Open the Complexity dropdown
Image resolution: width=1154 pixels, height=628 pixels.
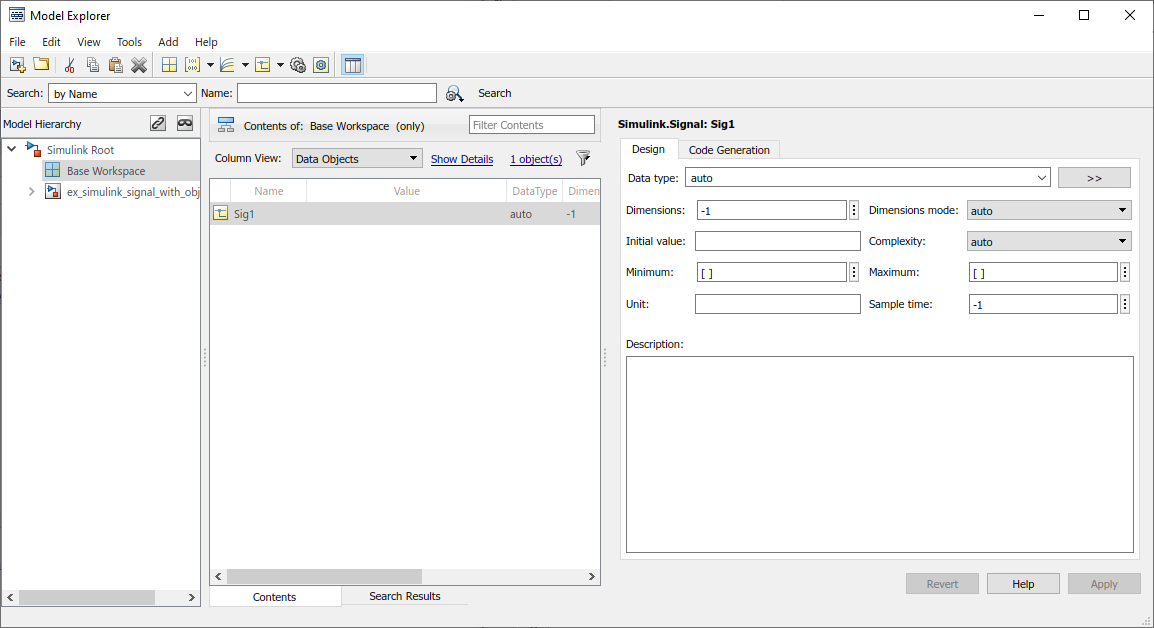[x=1049, y=242]
